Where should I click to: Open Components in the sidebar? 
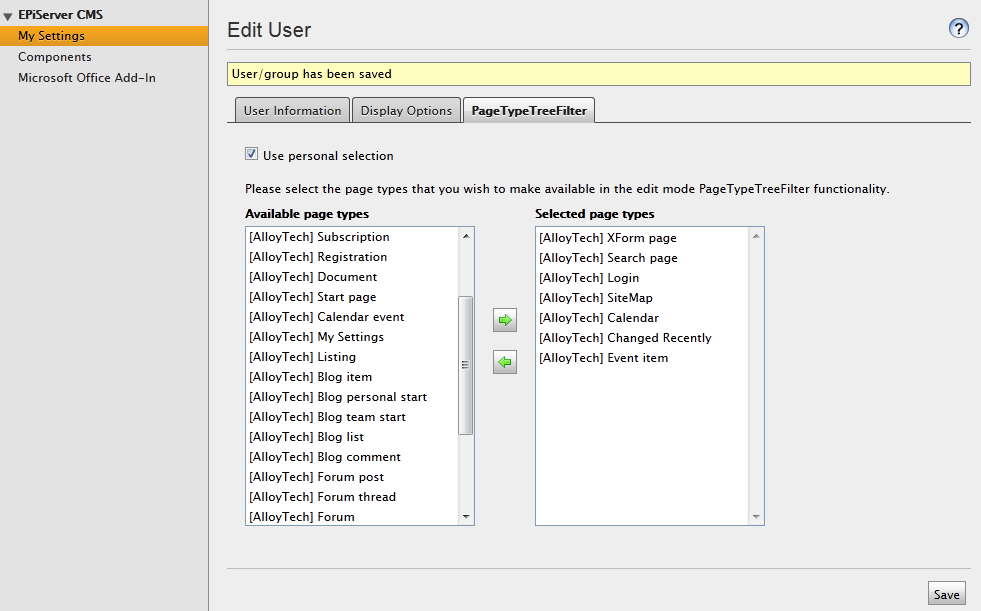(x=54, y=57)
